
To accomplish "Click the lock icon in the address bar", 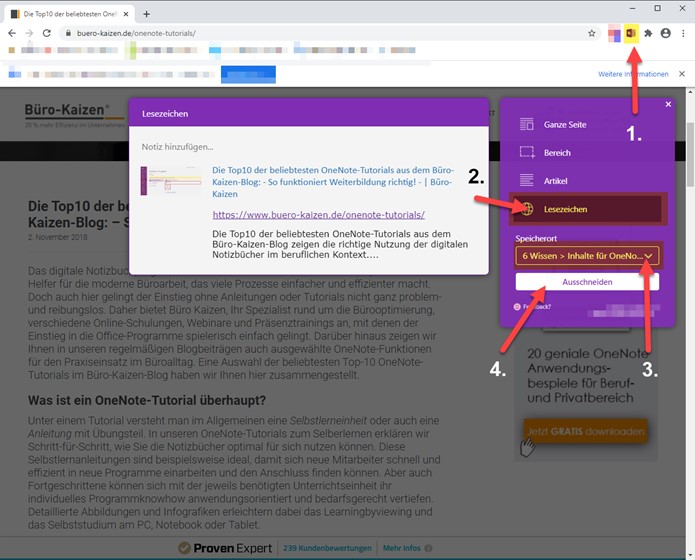I will pyautogui.click(x=68, y=33).
